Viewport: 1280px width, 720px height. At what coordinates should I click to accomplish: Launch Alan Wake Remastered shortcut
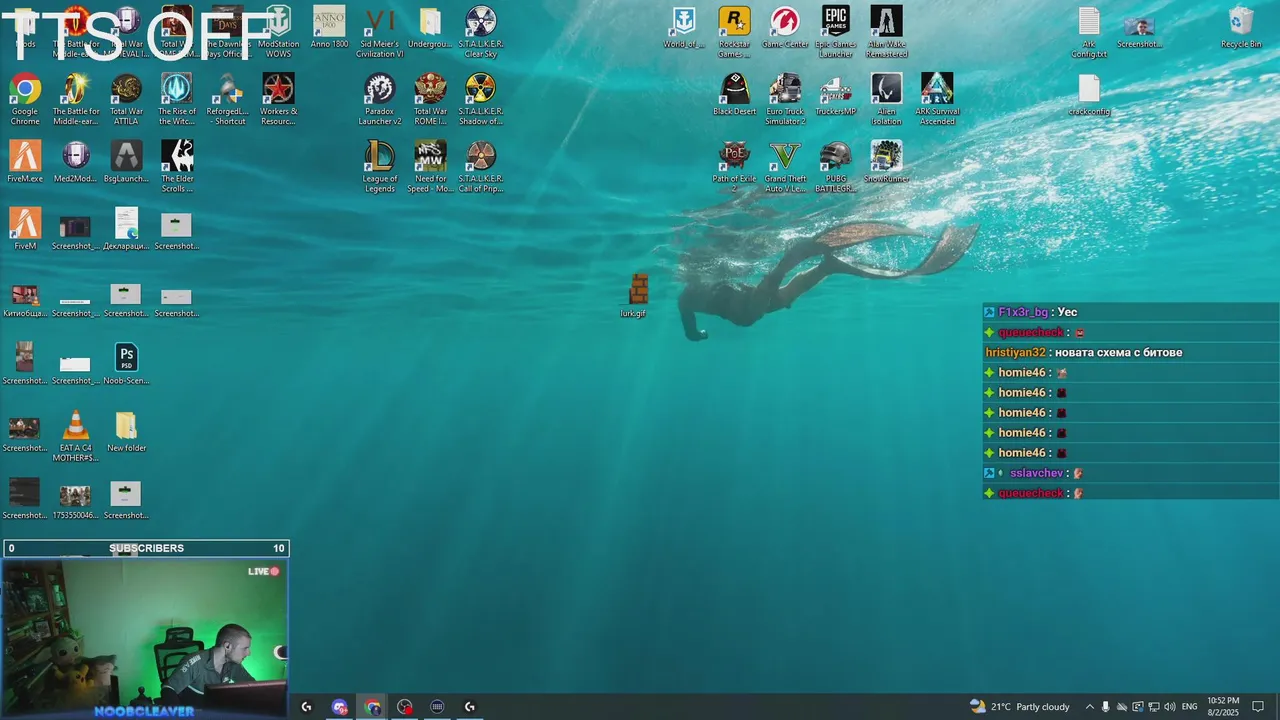pos(886,32)
